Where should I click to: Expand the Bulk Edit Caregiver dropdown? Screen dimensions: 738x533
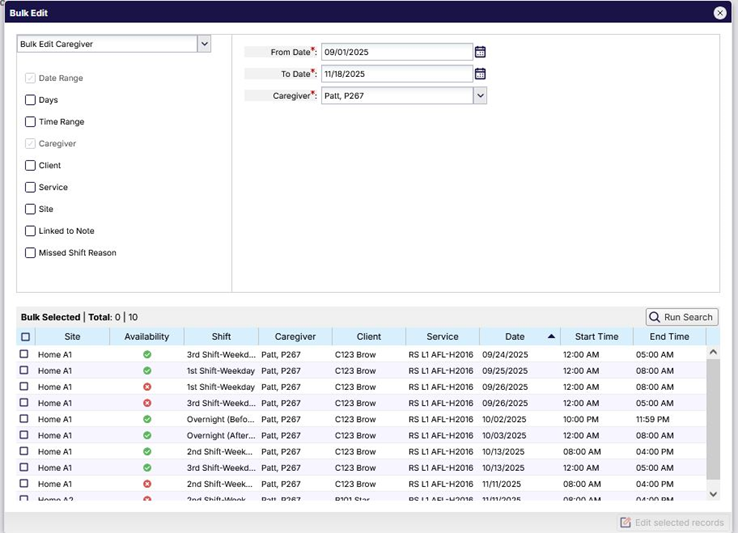point(204,44)
